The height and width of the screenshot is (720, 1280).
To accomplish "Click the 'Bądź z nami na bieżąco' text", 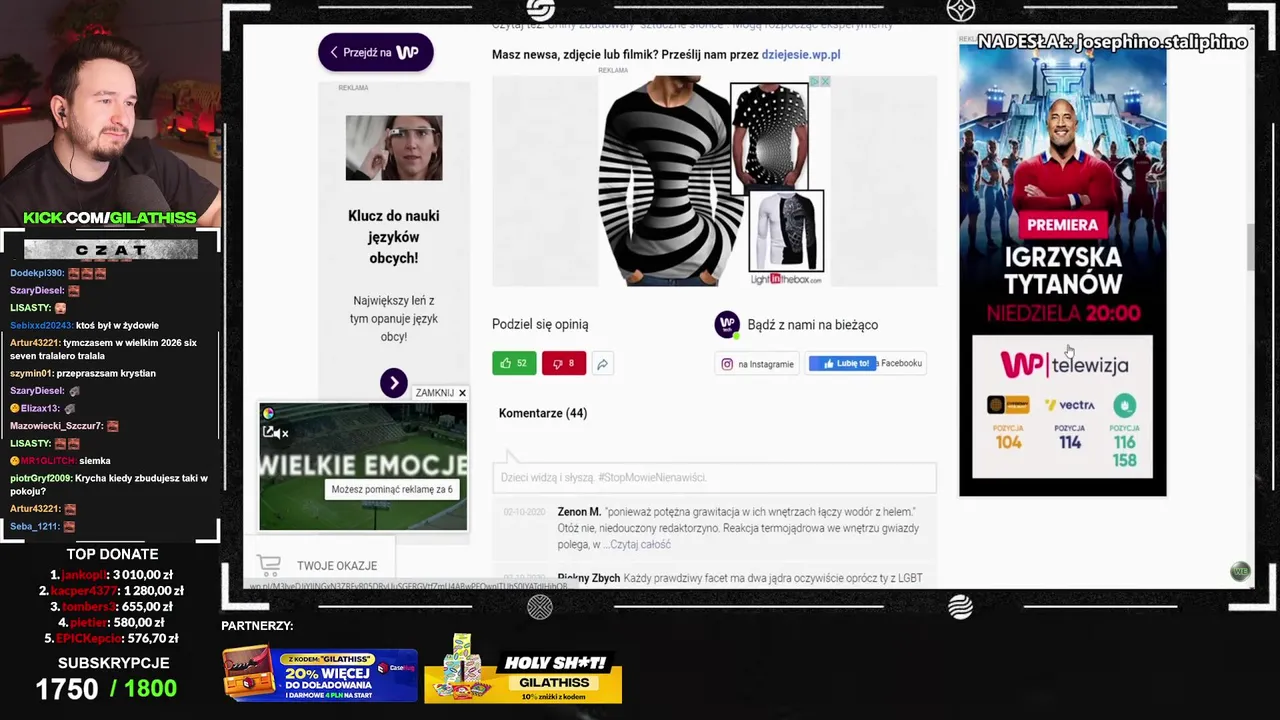I will coord(812,325).
